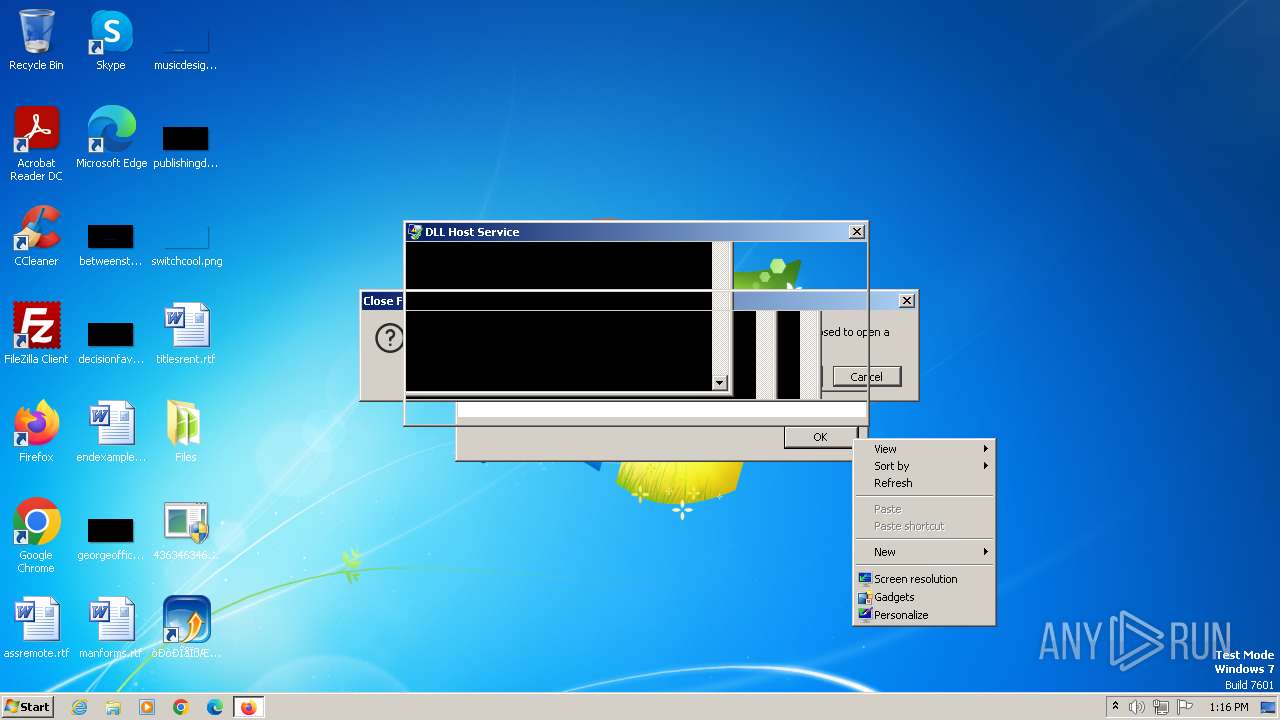Switch to Firefox taskbar button
The width and height of the screenshot is (1280, 720).
(249, 707)
